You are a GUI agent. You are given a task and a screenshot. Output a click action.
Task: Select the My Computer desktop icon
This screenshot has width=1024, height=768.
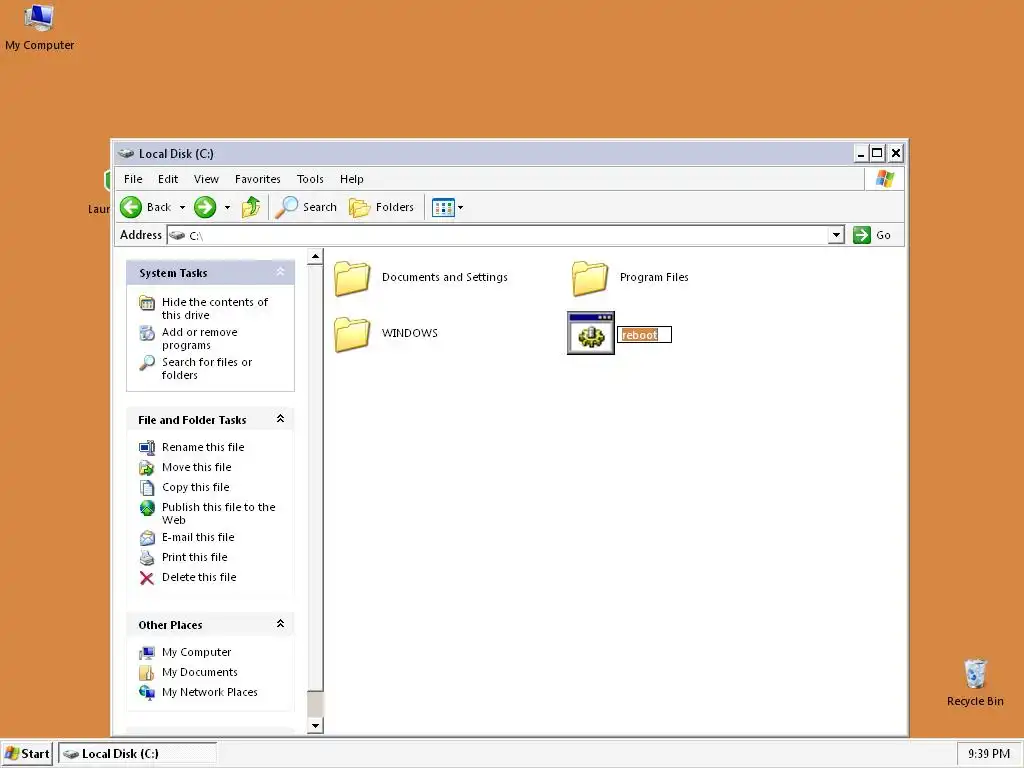click(x=39, y=17)
